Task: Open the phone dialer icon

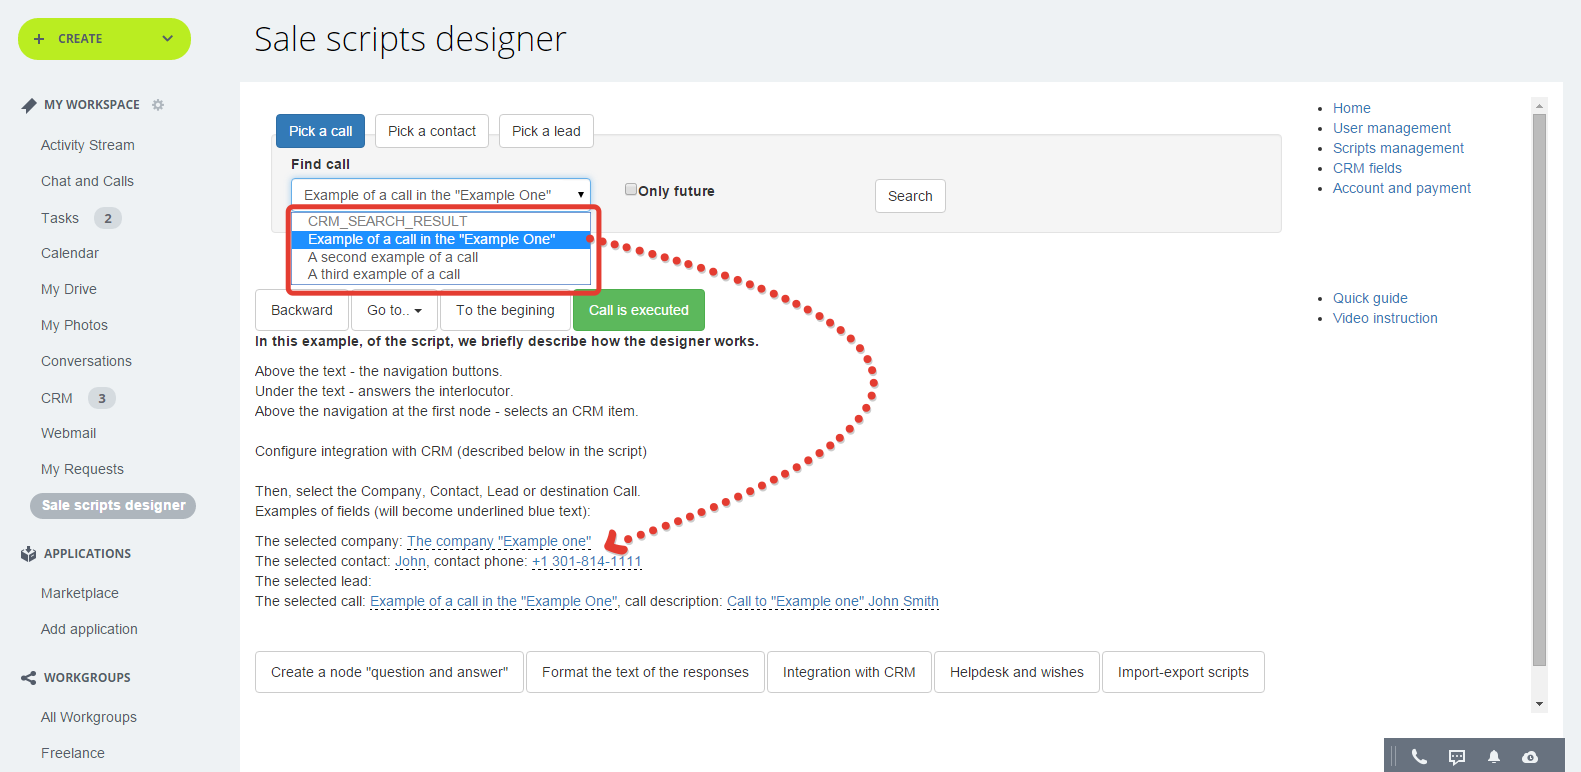Action: 1419,757
